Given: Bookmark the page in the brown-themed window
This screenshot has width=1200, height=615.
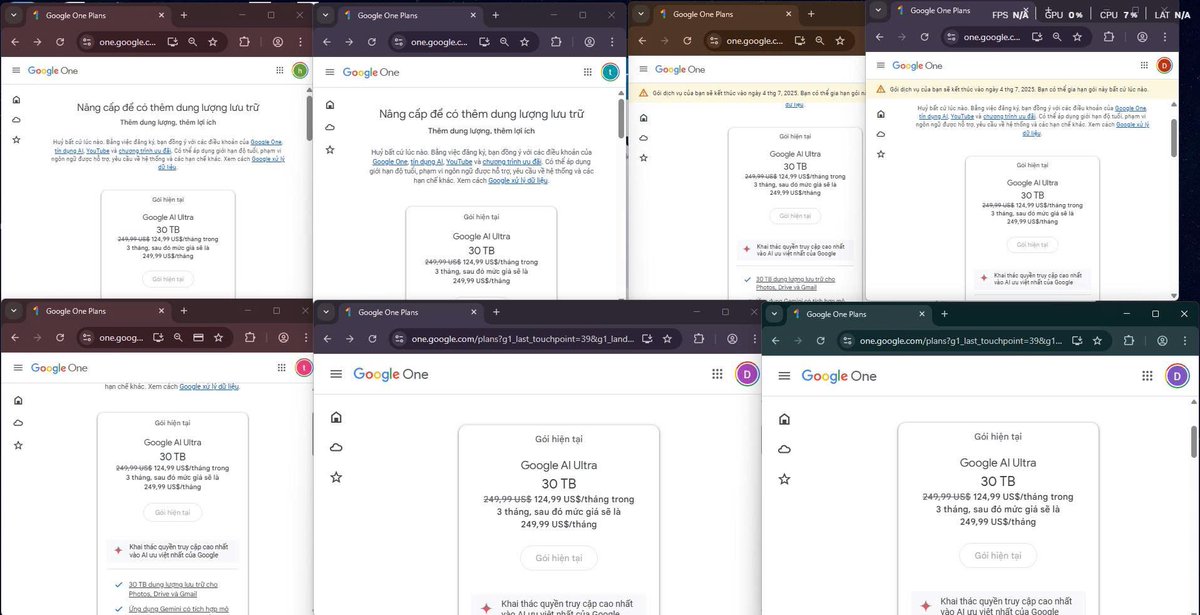Looking at the screenshot, I should [x=840, y=41].
